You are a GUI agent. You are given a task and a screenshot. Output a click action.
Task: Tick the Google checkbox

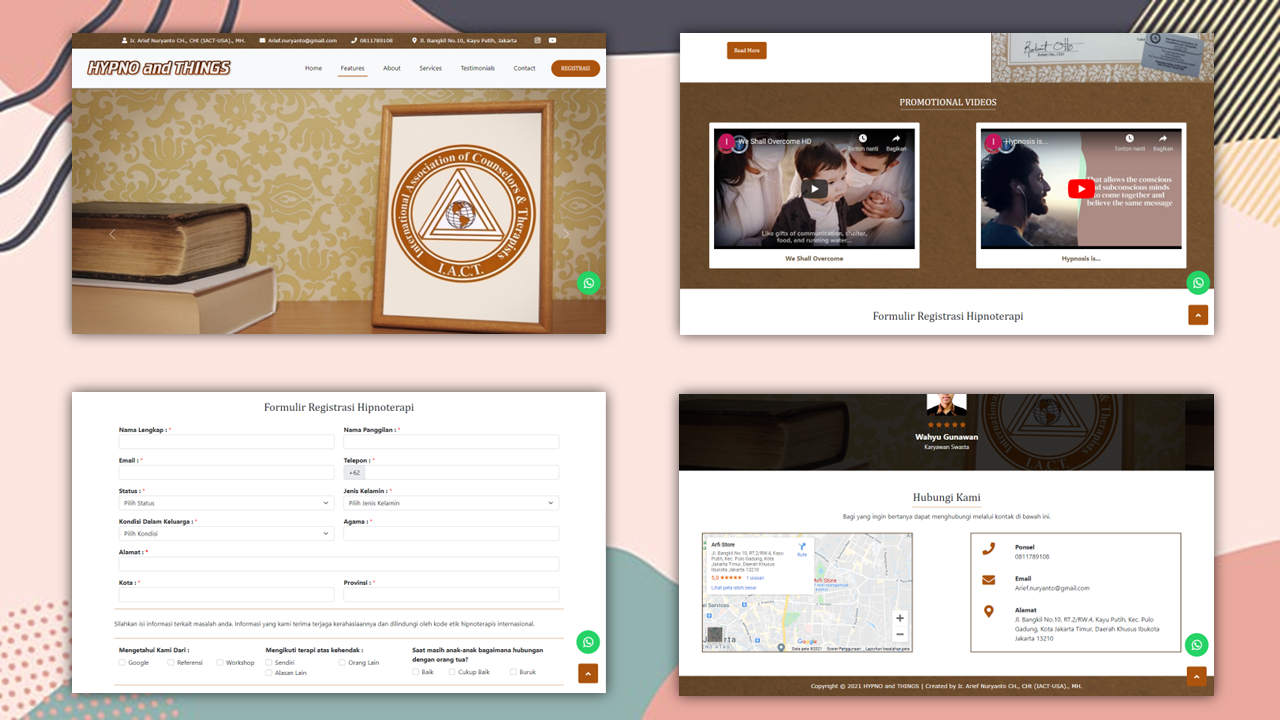(122, 662)
